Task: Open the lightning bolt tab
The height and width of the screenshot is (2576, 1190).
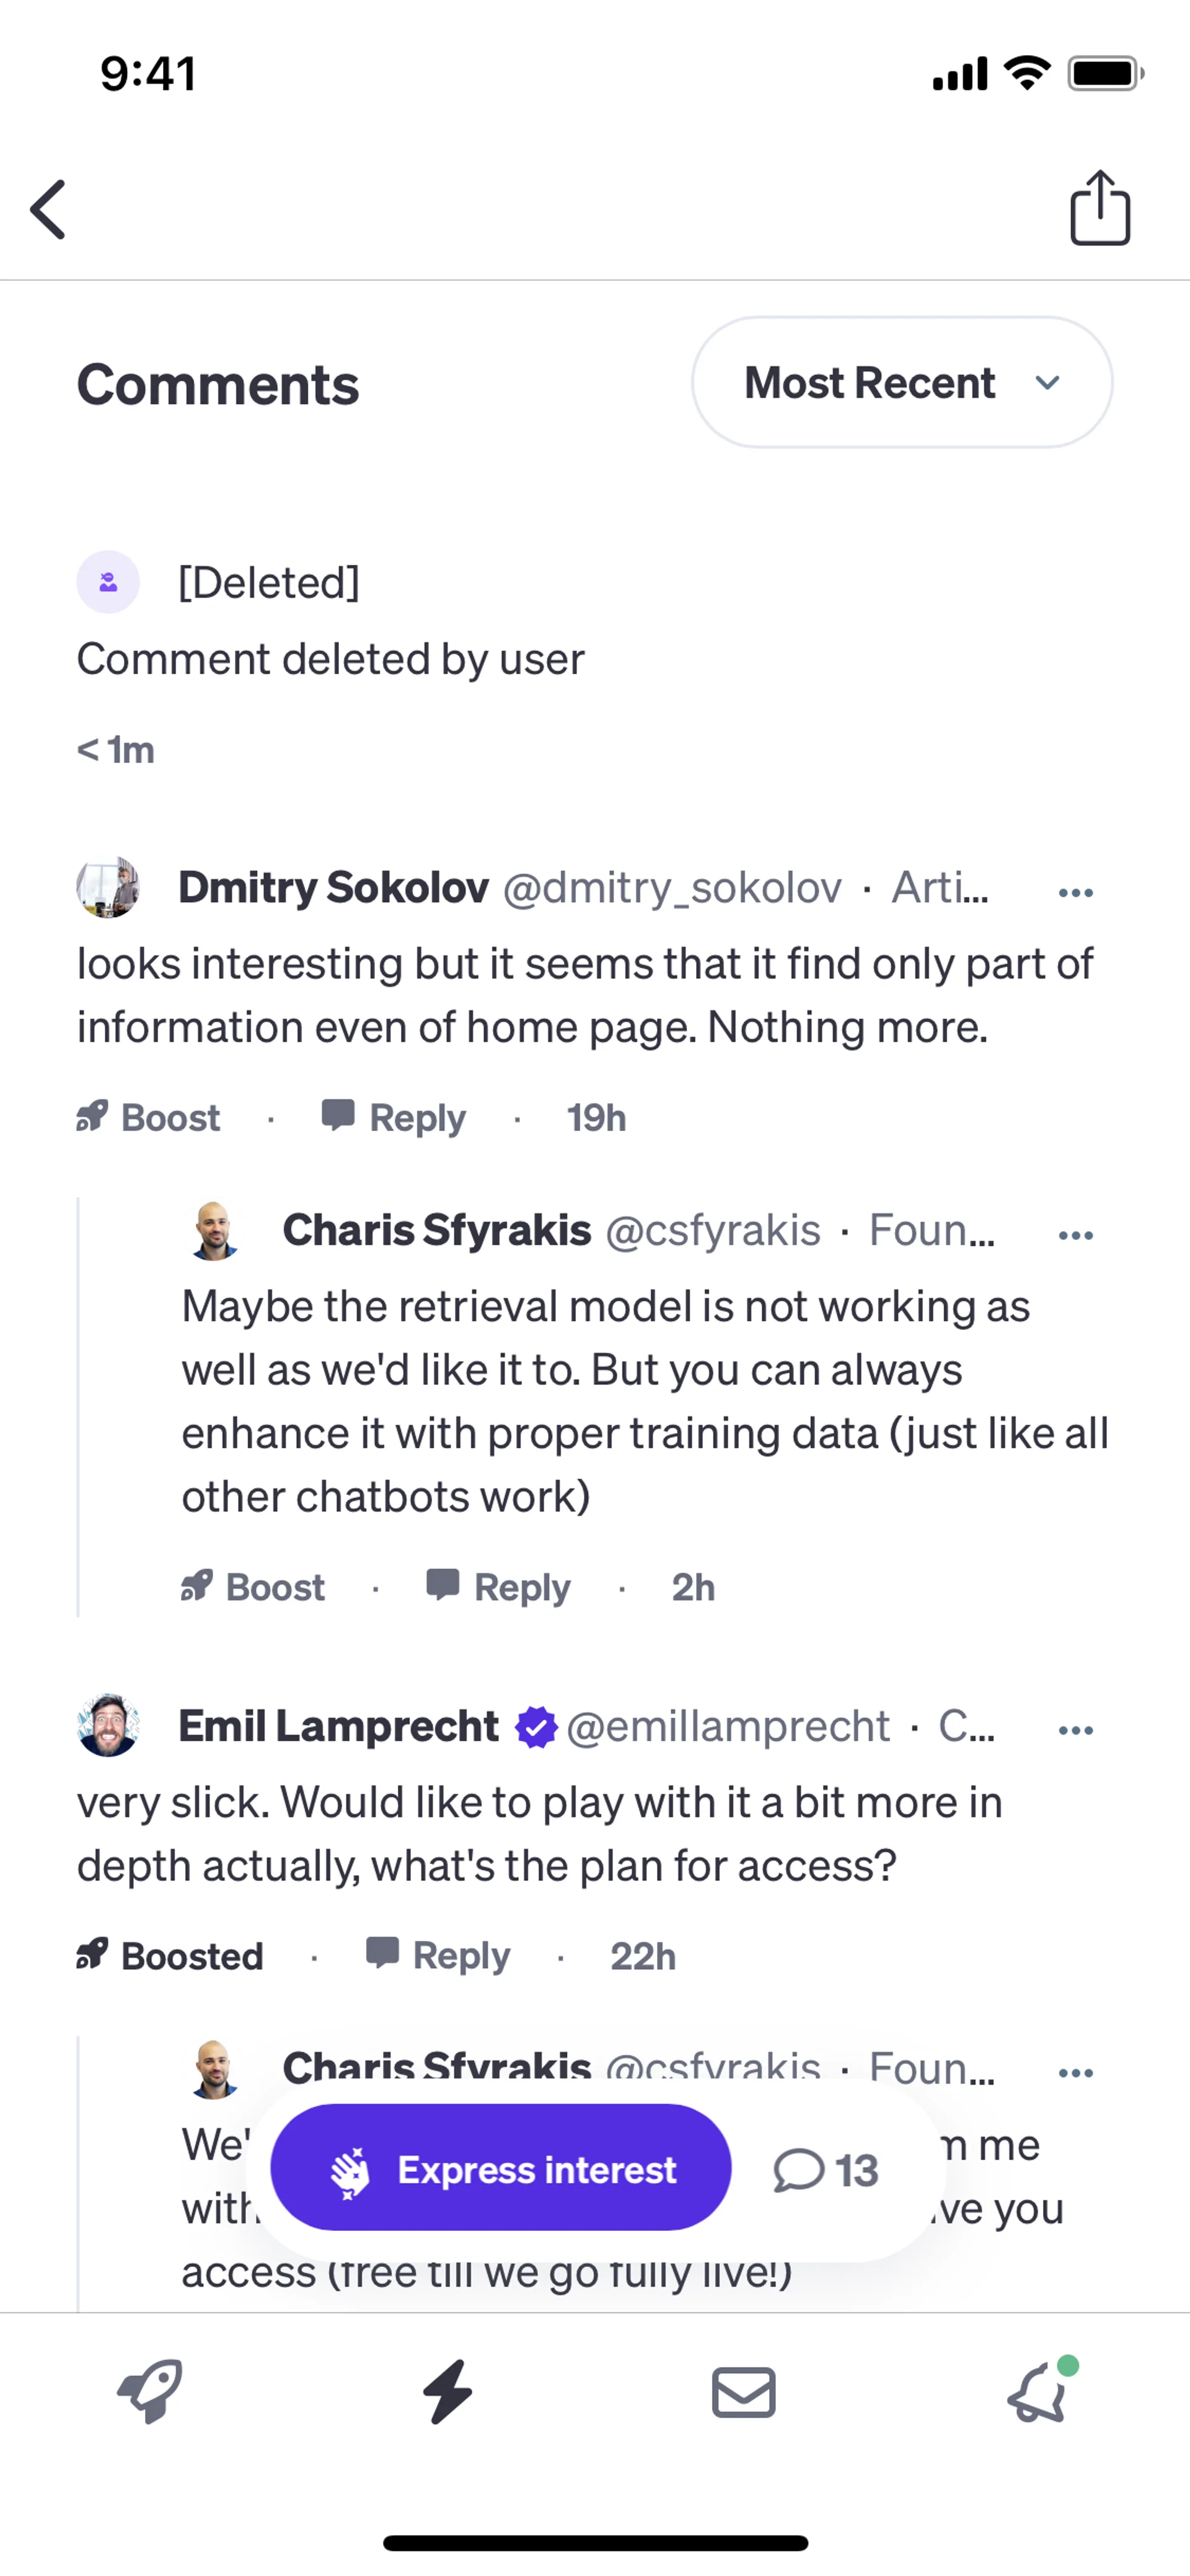Action: coord(447,2393)
